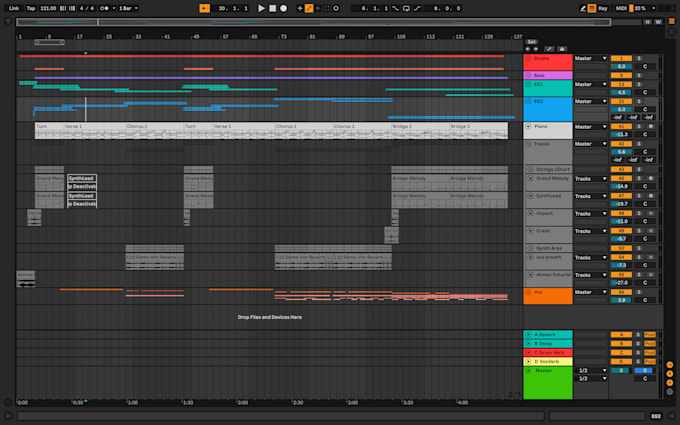Click the Atmos Futurist volume -27.0
This screenshot has width=680, height=425.
pyautogui.click(x=621, y=283)
